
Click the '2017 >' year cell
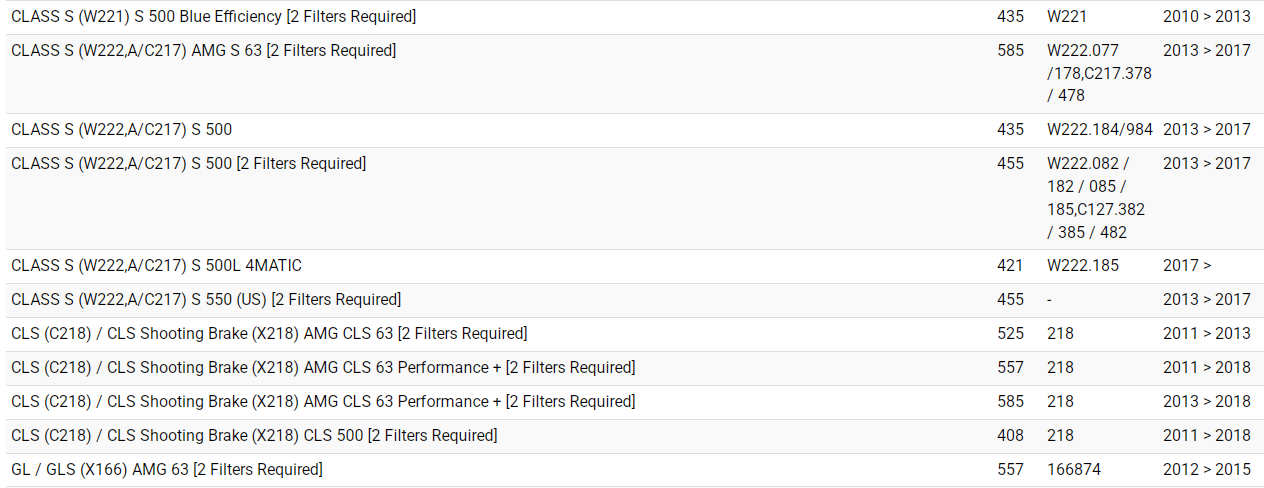point(1187,266)
